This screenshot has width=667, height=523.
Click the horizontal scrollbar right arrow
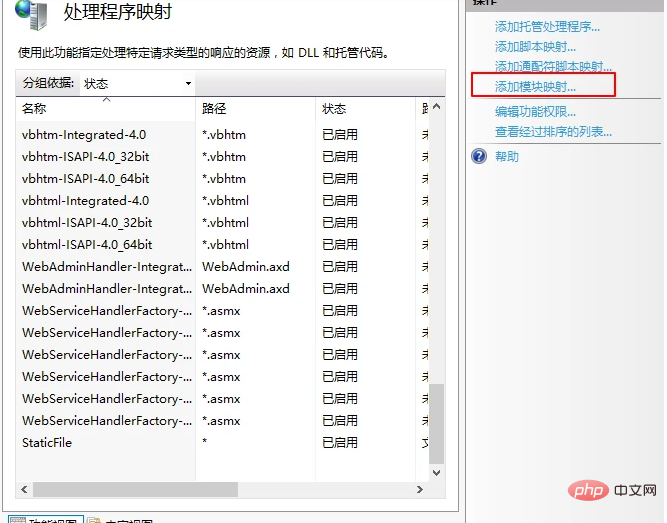coord(420,489)
